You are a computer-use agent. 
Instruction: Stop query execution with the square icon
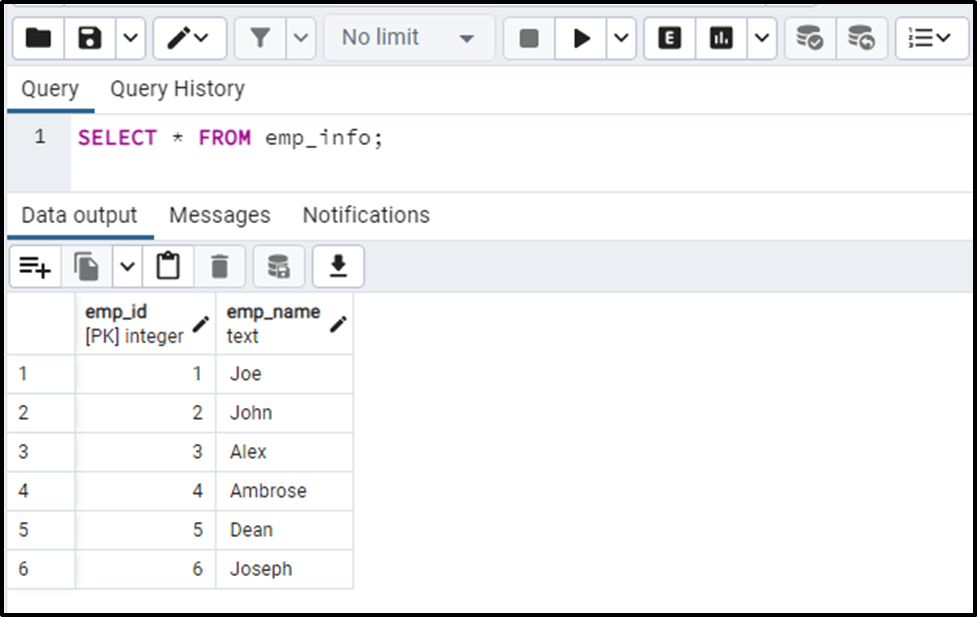[x=529, y=38]
